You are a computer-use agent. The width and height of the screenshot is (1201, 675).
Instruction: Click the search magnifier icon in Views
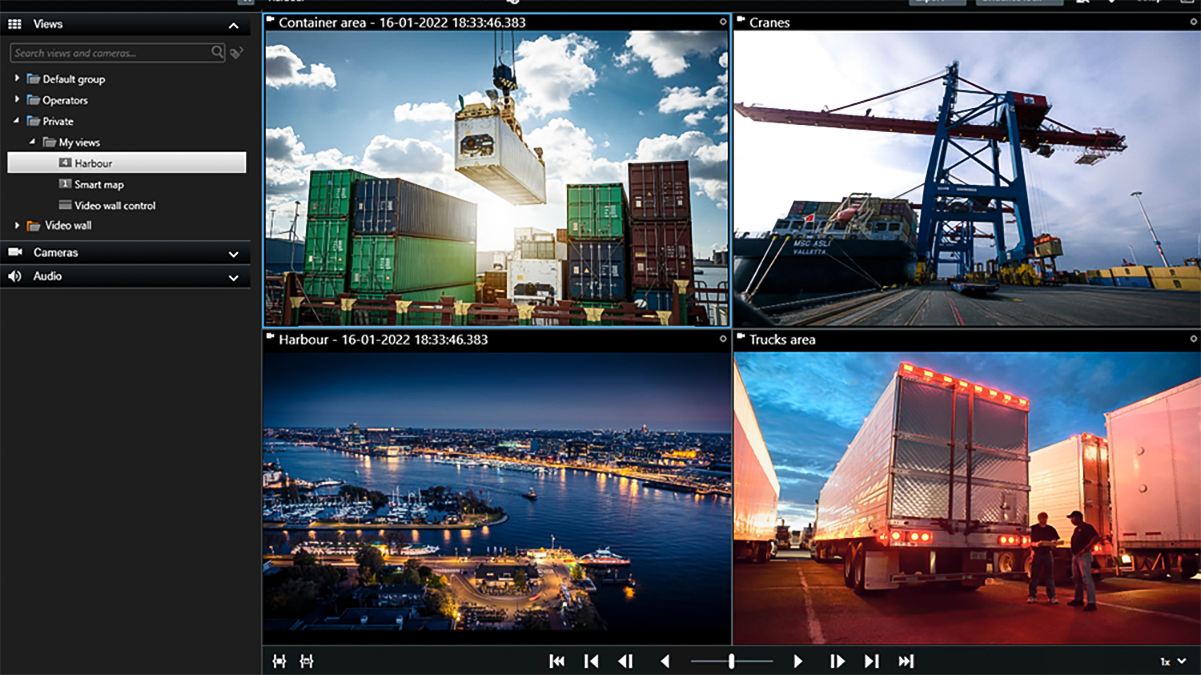tap(217, 53)
